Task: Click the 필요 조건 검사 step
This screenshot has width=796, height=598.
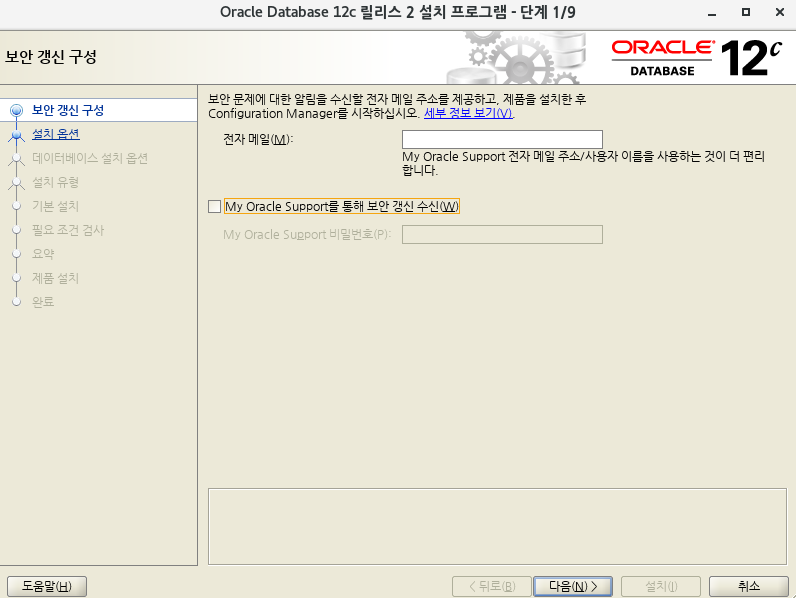Action: [68, 230]
